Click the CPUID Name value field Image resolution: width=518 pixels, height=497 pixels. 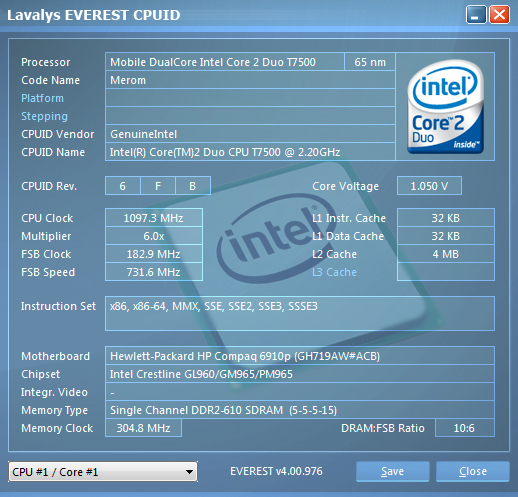[250, 152]
